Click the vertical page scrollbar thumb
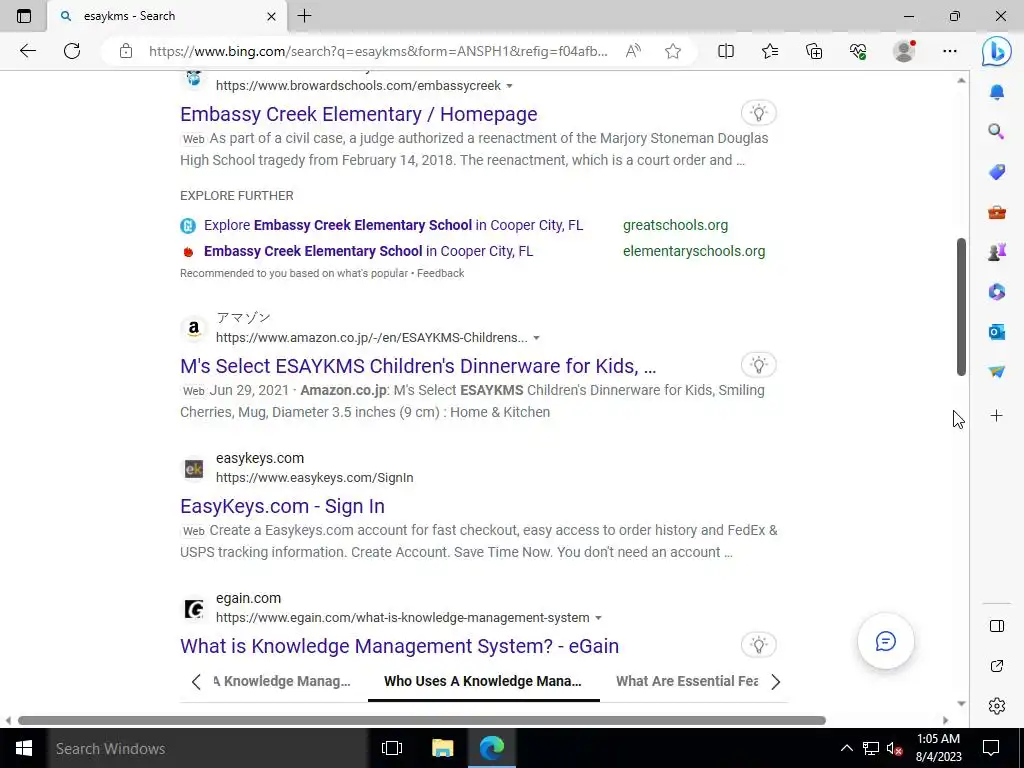Image resolution: width=1024 pixels, height=768 pixels. pos(961,307)
